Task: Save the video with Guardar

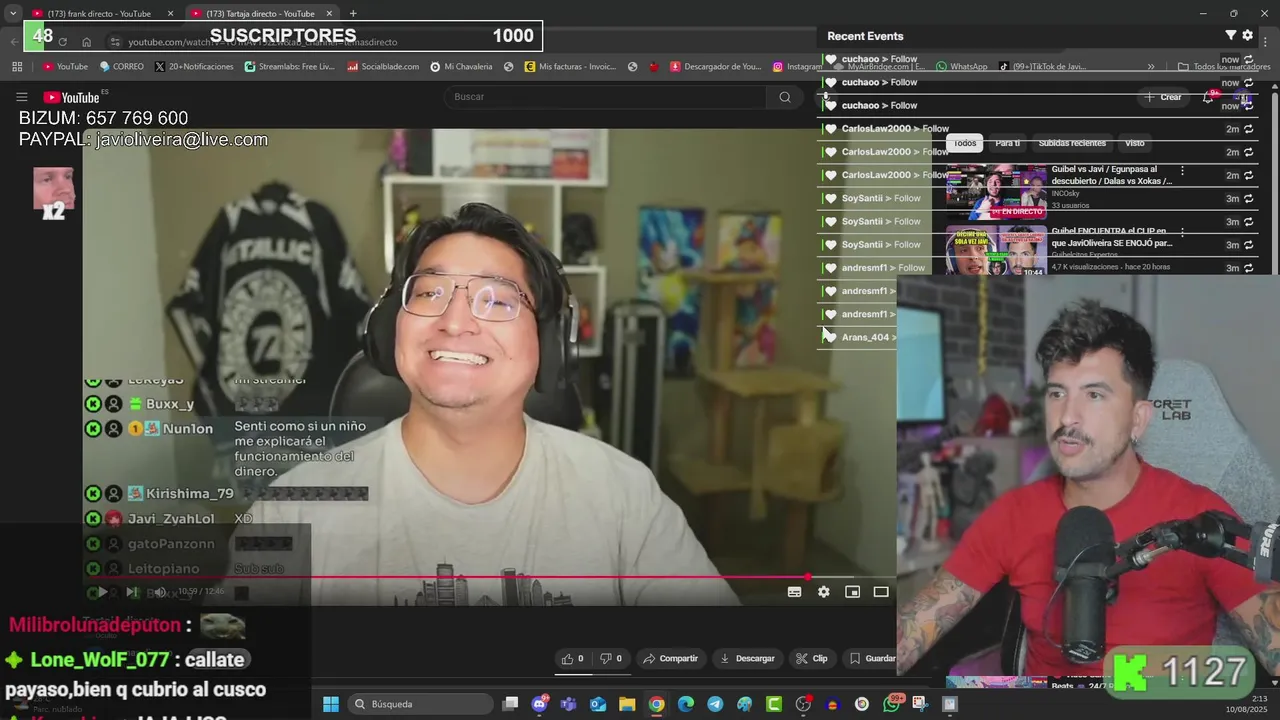Action: coord(870,658)
